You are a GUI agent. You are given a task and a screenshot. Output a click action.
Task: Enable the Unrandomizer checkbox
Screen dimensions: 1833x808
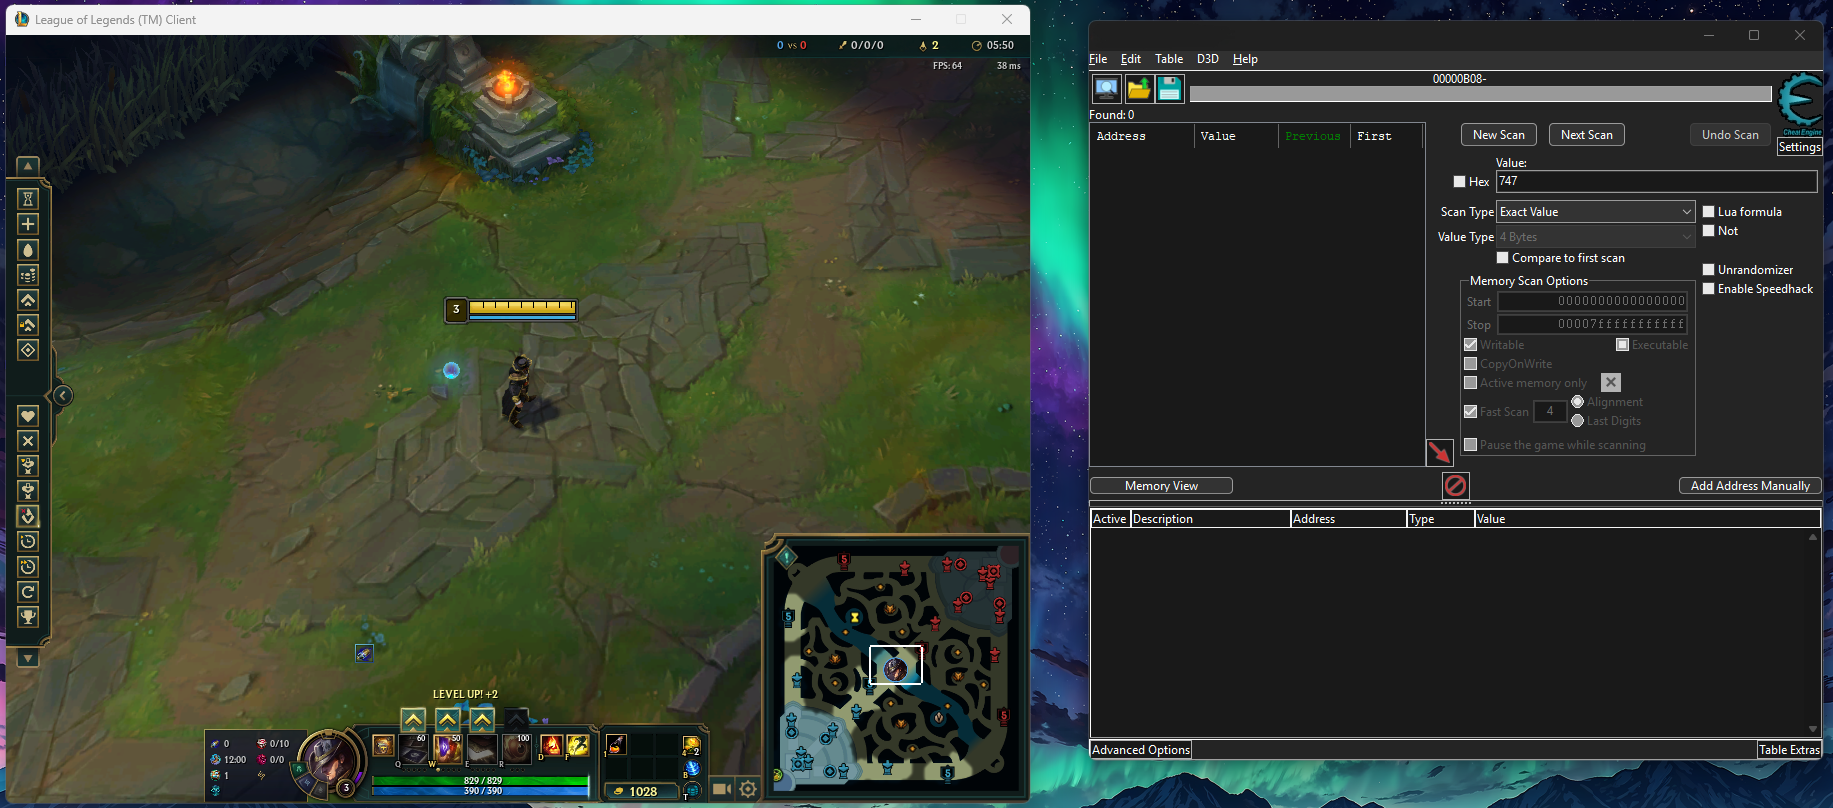[x=1709, y=270]
